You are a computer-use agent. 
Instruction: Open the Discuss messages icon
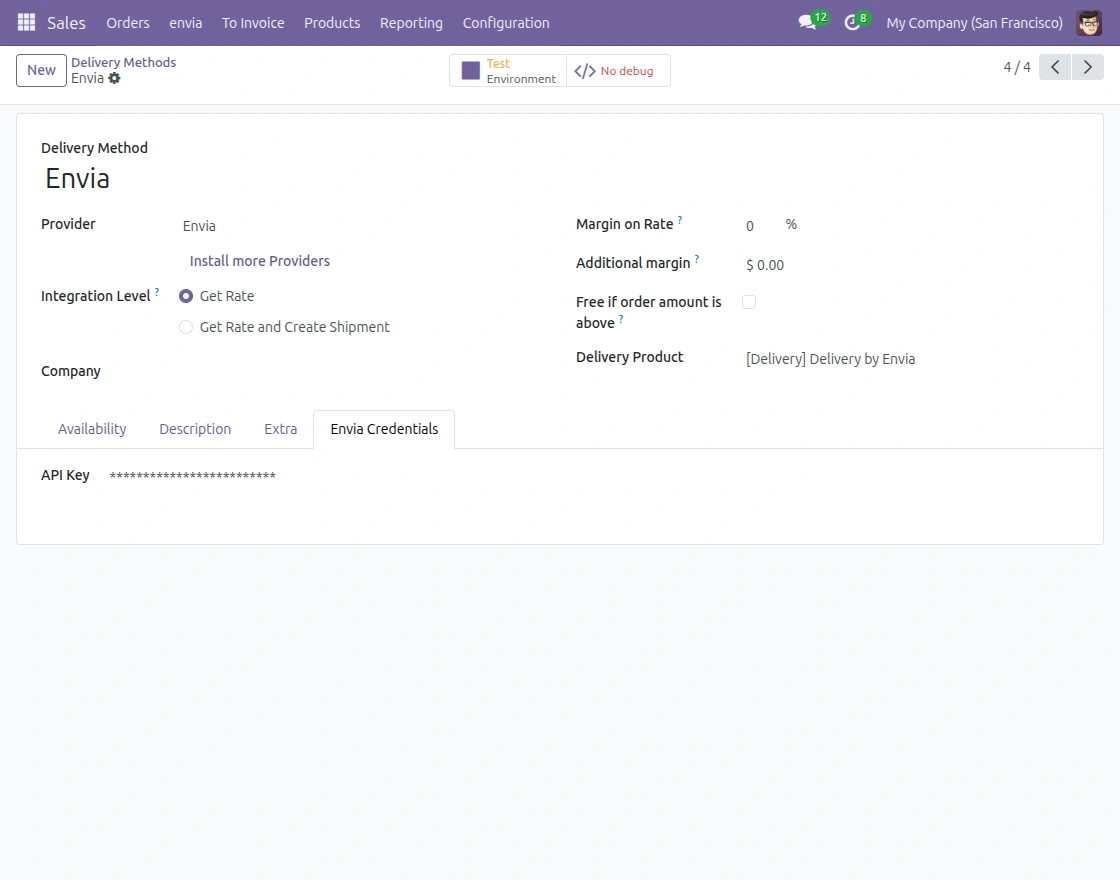tap(808, 22)
